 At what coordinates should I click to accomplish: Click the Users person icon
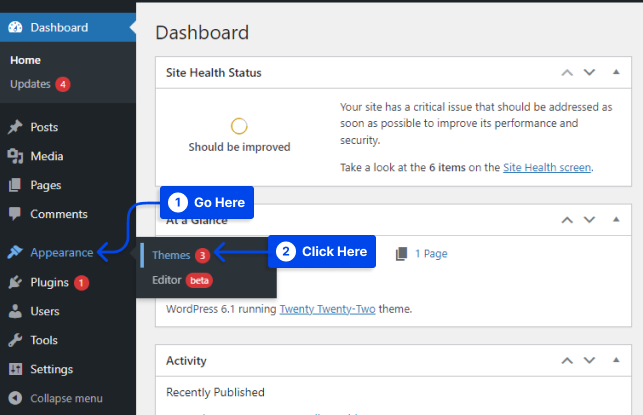click(x=15, y=311)
